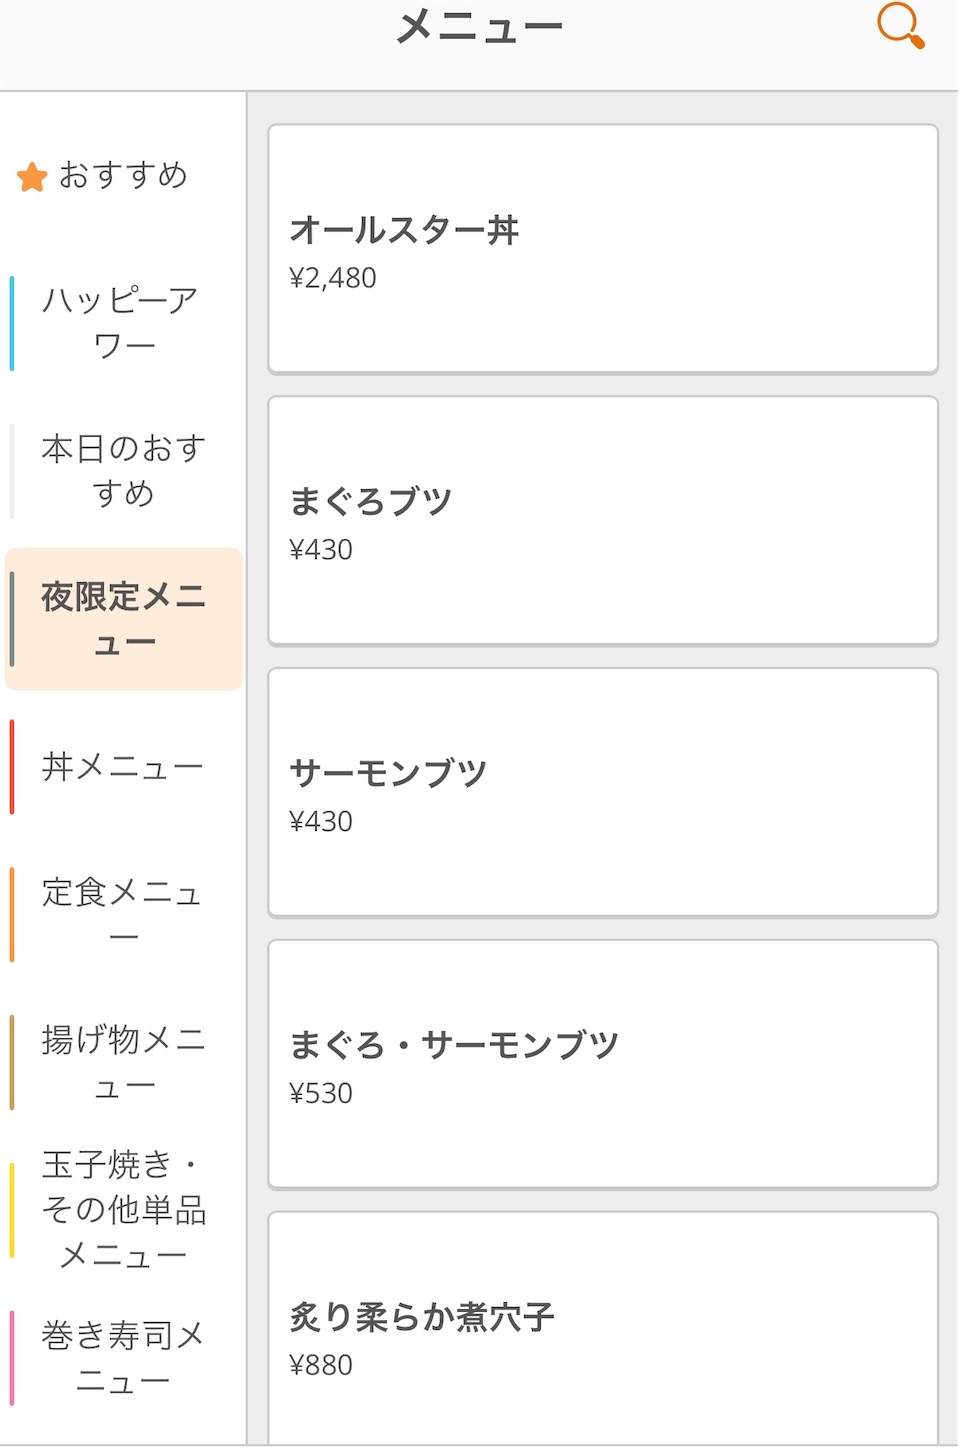This screenshot has width=959, height=1448.
Task: Open まぐろ・サーモンブツ item card
Action: click(x=603, y=1065)
